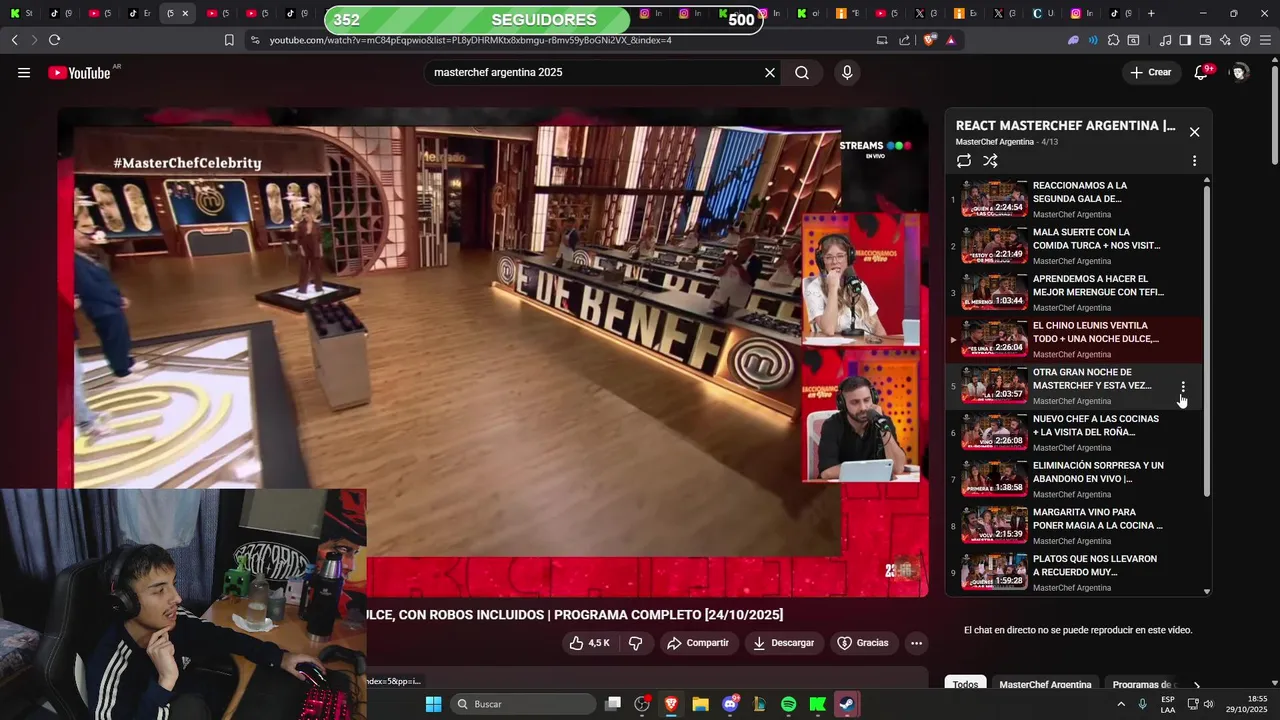The image size is (1280, 720).
Task: Play MALA SUERTE CON LA COMIDA TURCA video
Action: (1075, 246)
